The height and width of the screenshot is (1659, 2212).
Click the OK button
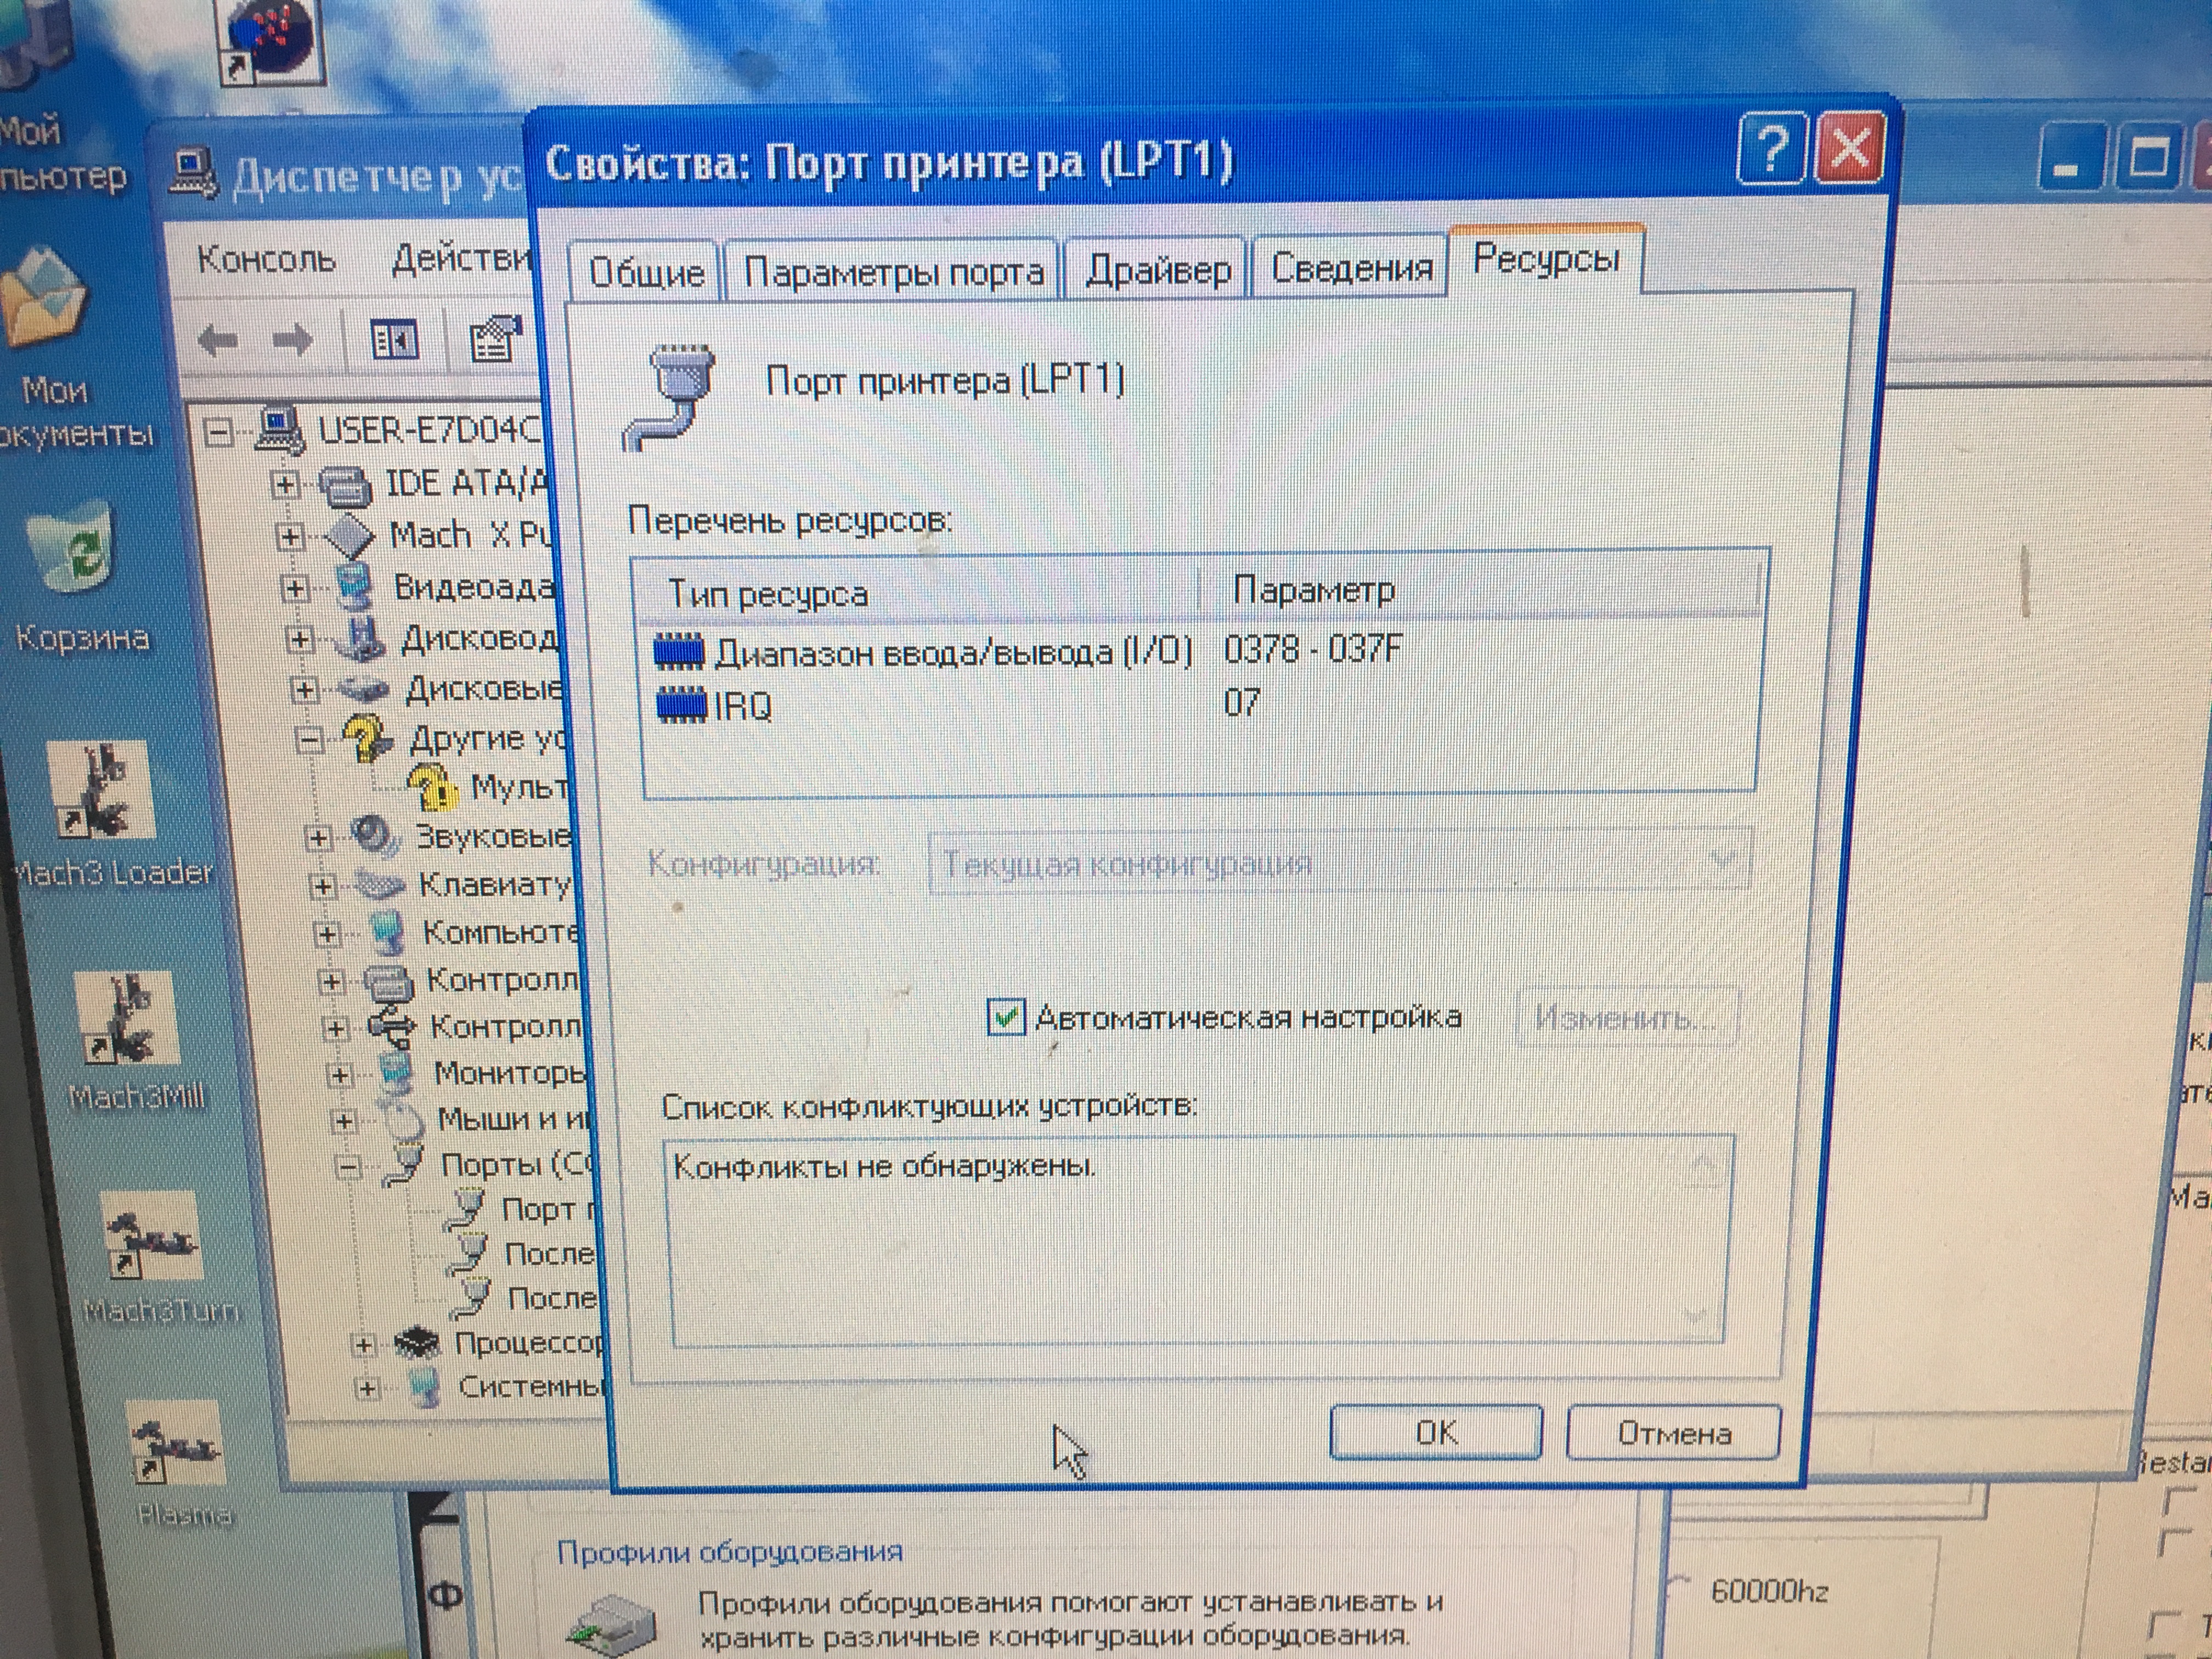point(1435,1433)
